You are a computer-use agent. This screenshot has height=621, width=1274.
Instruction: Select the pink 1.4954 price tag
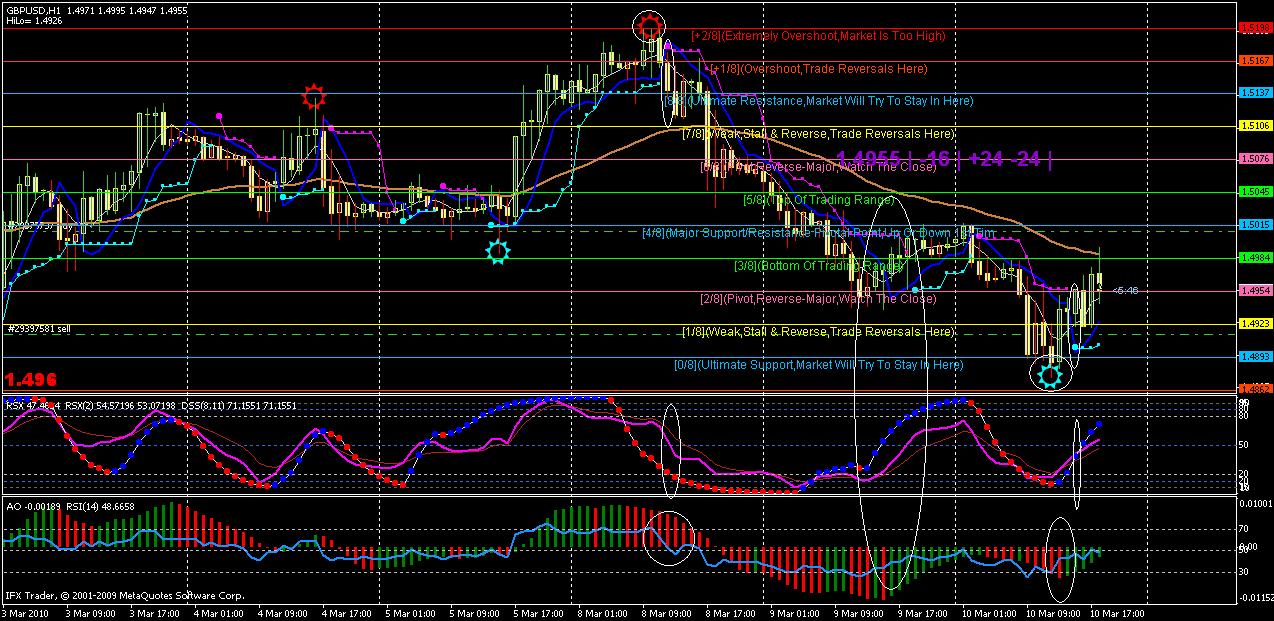coord(1254,291)
